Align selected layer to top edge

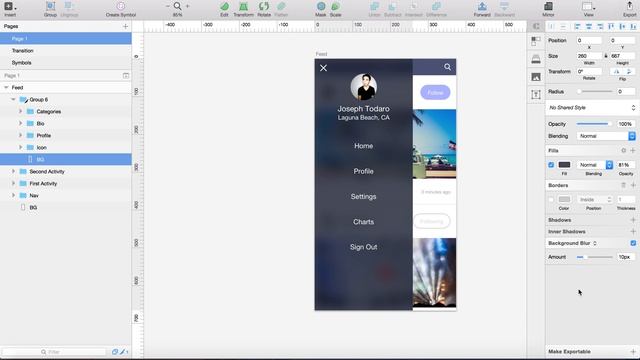[x=611, y=27]
